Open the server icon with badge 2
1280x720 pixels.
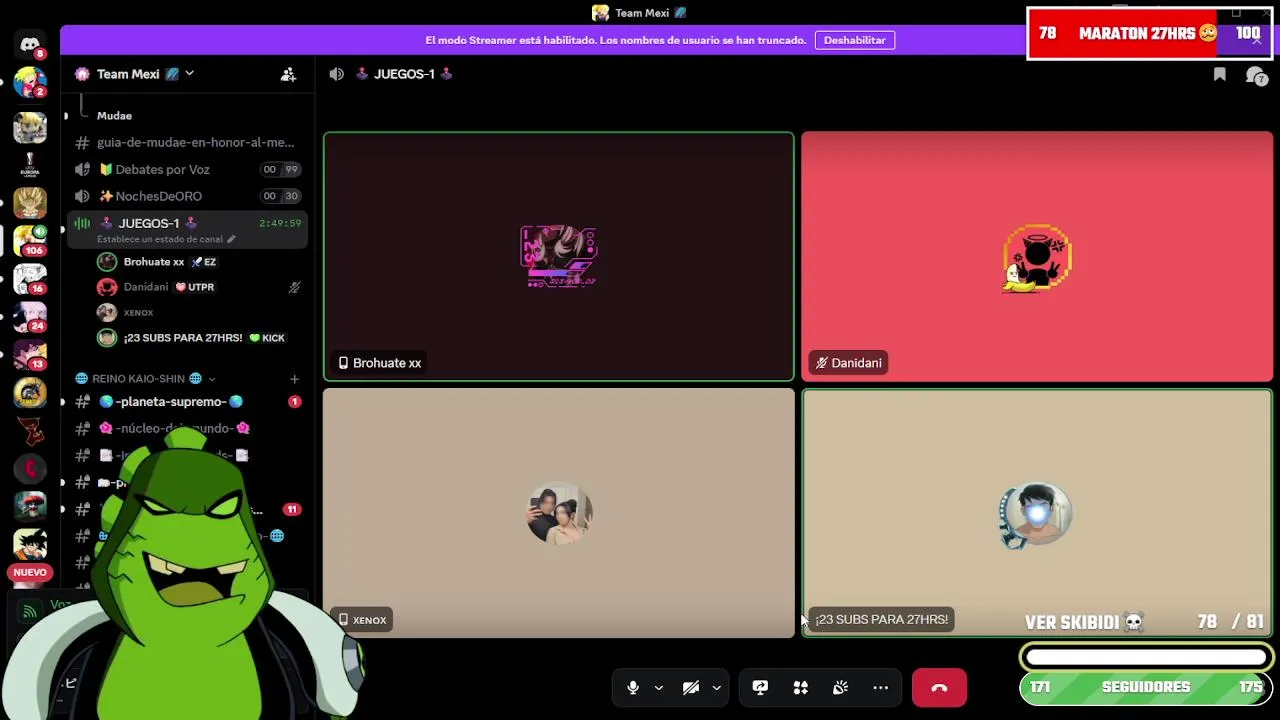pyautogui.click(x=30, y=83)
